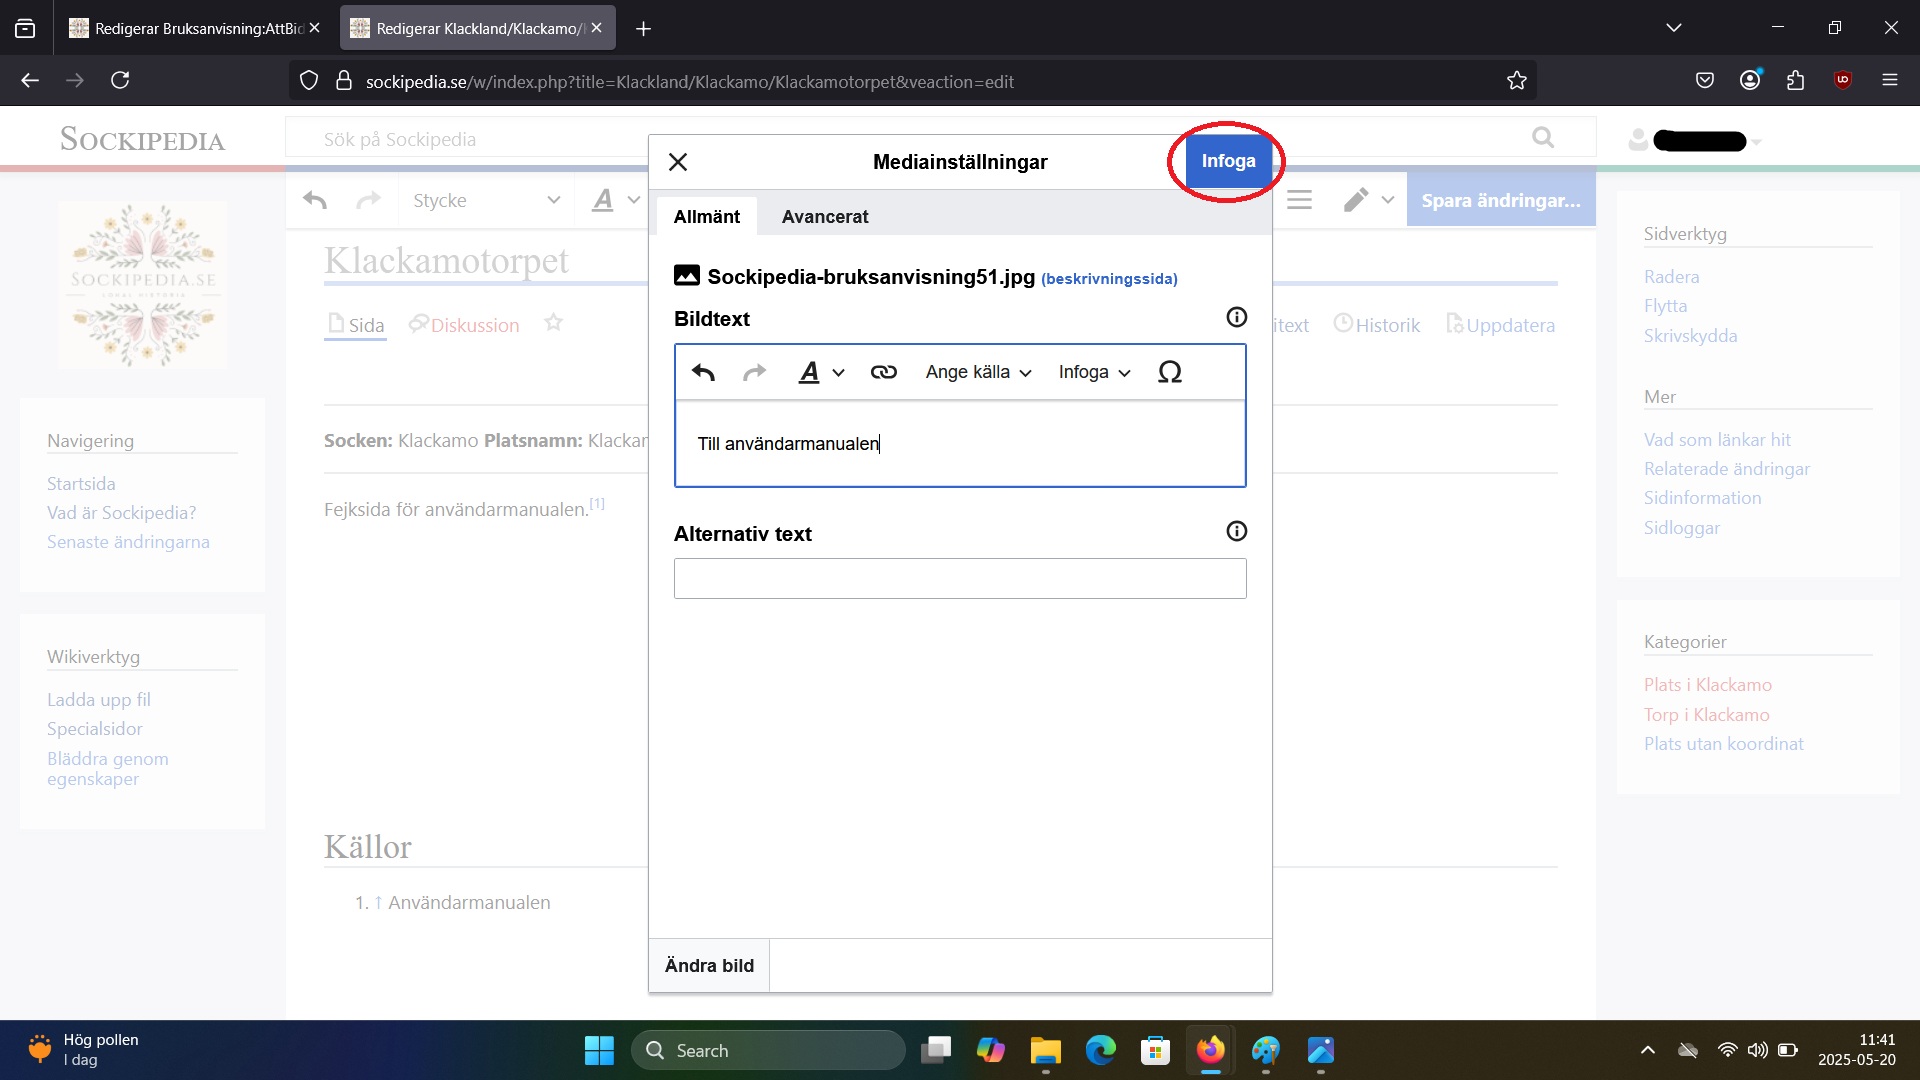This screenshot has width=1920, height=1080.
Task: Open Firefox extensions puzzle icon
Action: [1796, 81]
